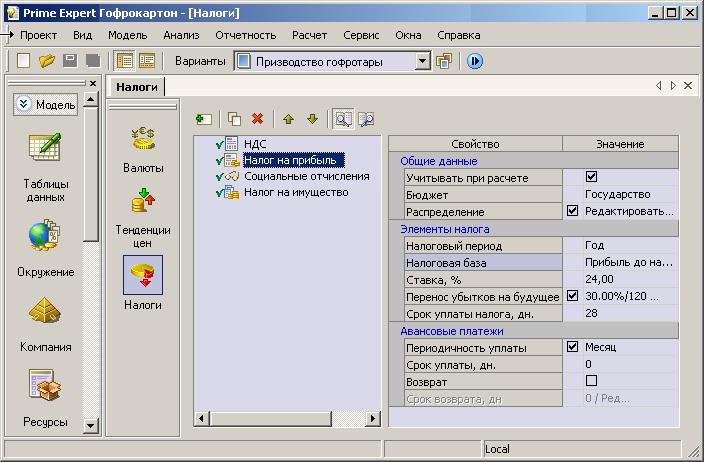Screen dimensions: 704x462
Task: Copy the selected tax with the duplicate icon
Action: click(234, 119)
